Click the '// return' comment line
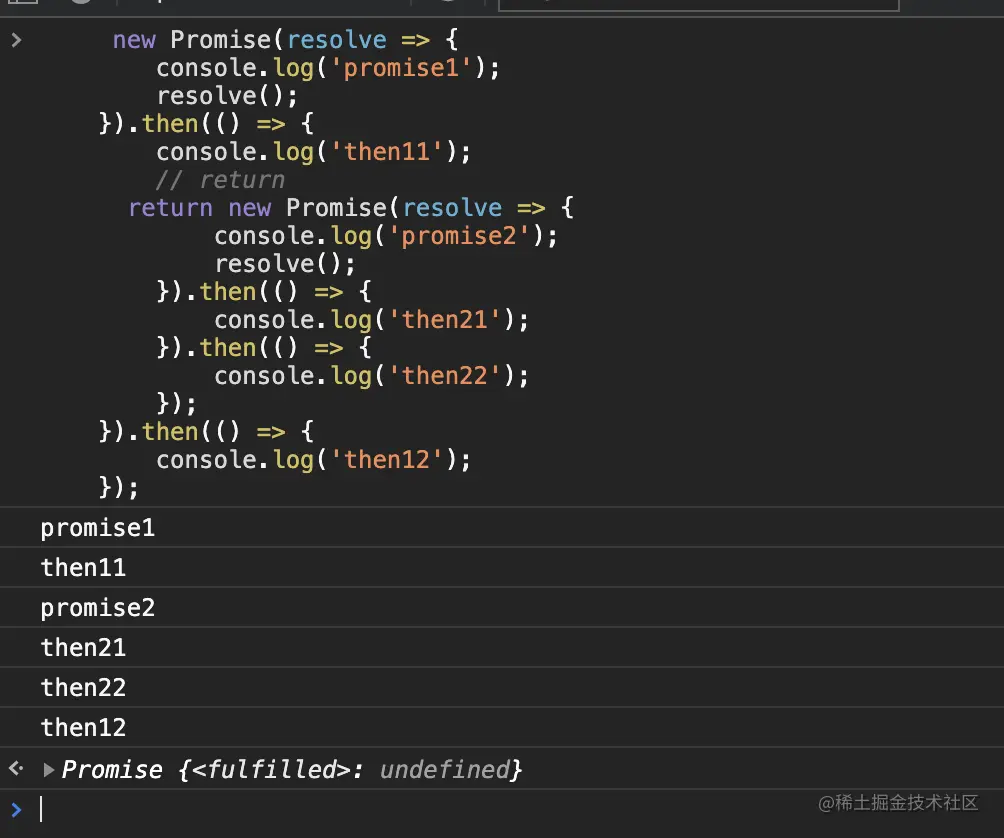Screen dimensions: 1004x838 (220, 180)
